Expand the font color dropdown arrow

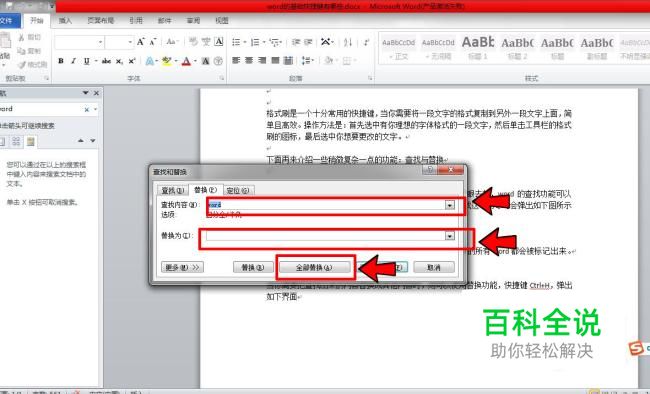pyautogui.click(x=195, y=61)
